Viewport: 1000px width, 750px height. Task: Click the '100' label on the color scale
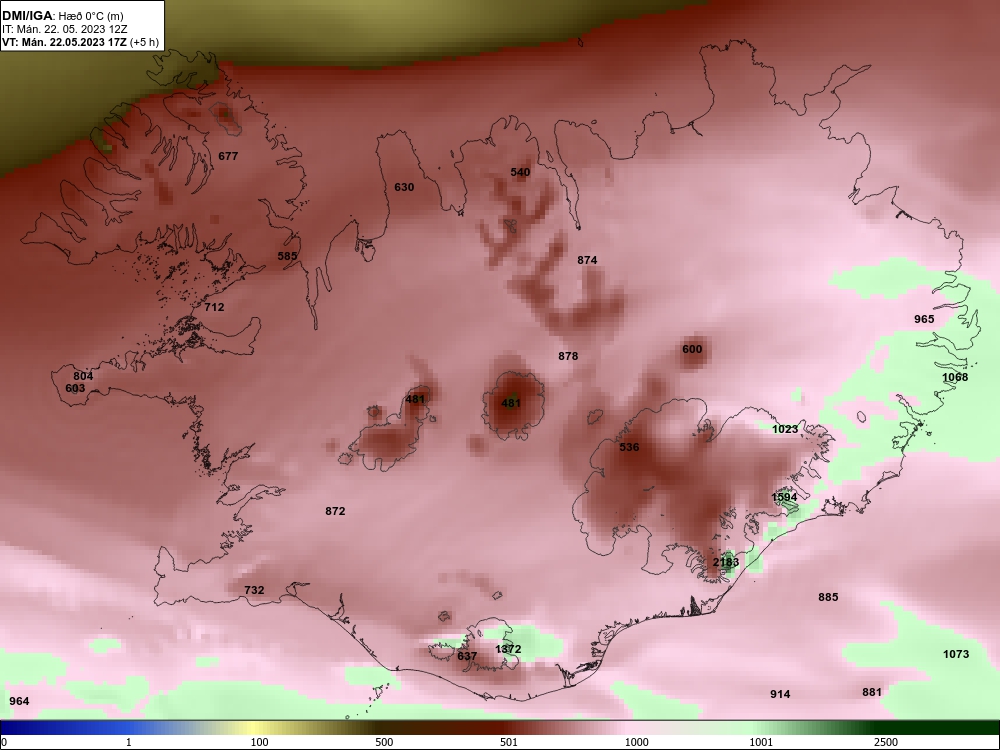click(x=260, y=742)
